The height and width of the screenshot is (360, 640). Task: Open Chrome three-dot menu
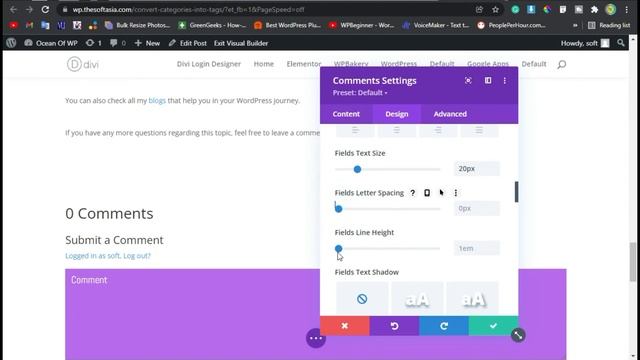tap(627, 9)
